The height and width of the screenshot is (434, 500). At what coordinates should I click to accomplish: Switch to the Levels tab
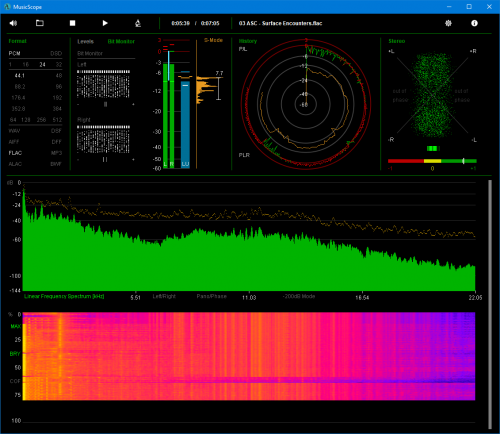[85, 41]
